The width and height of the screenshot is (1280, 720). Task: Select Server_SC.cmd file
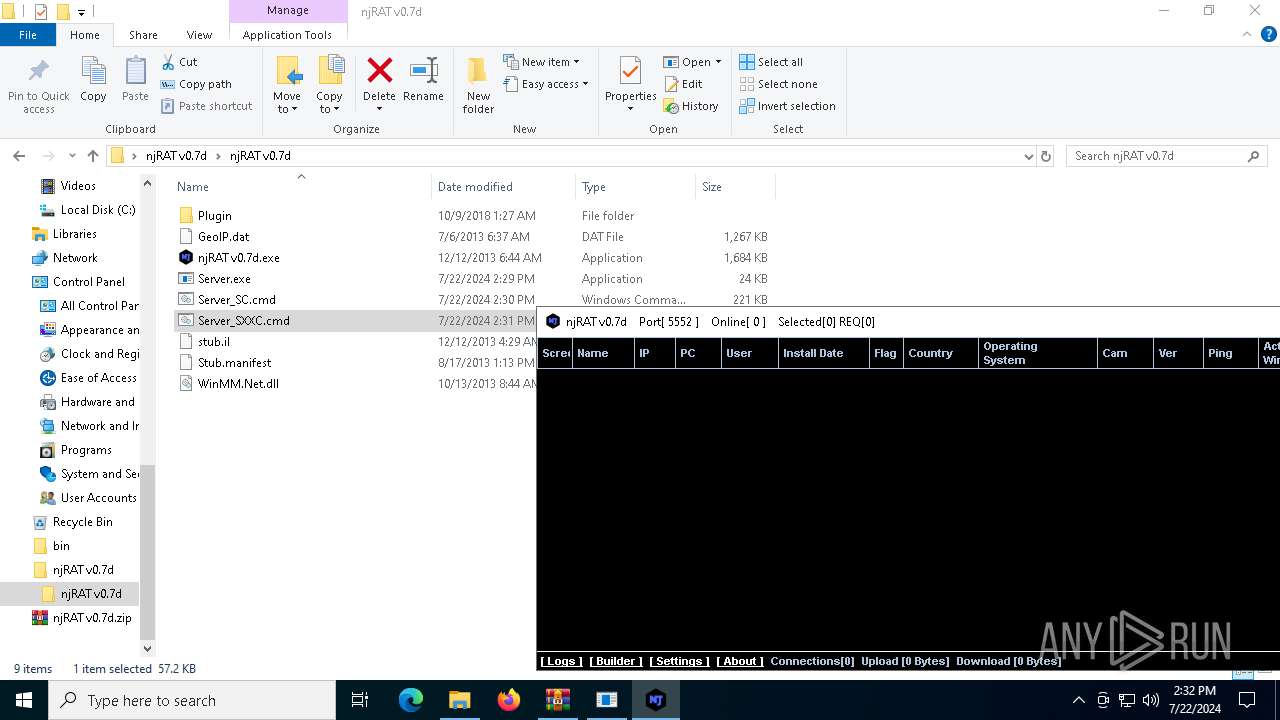click(237, 300)
